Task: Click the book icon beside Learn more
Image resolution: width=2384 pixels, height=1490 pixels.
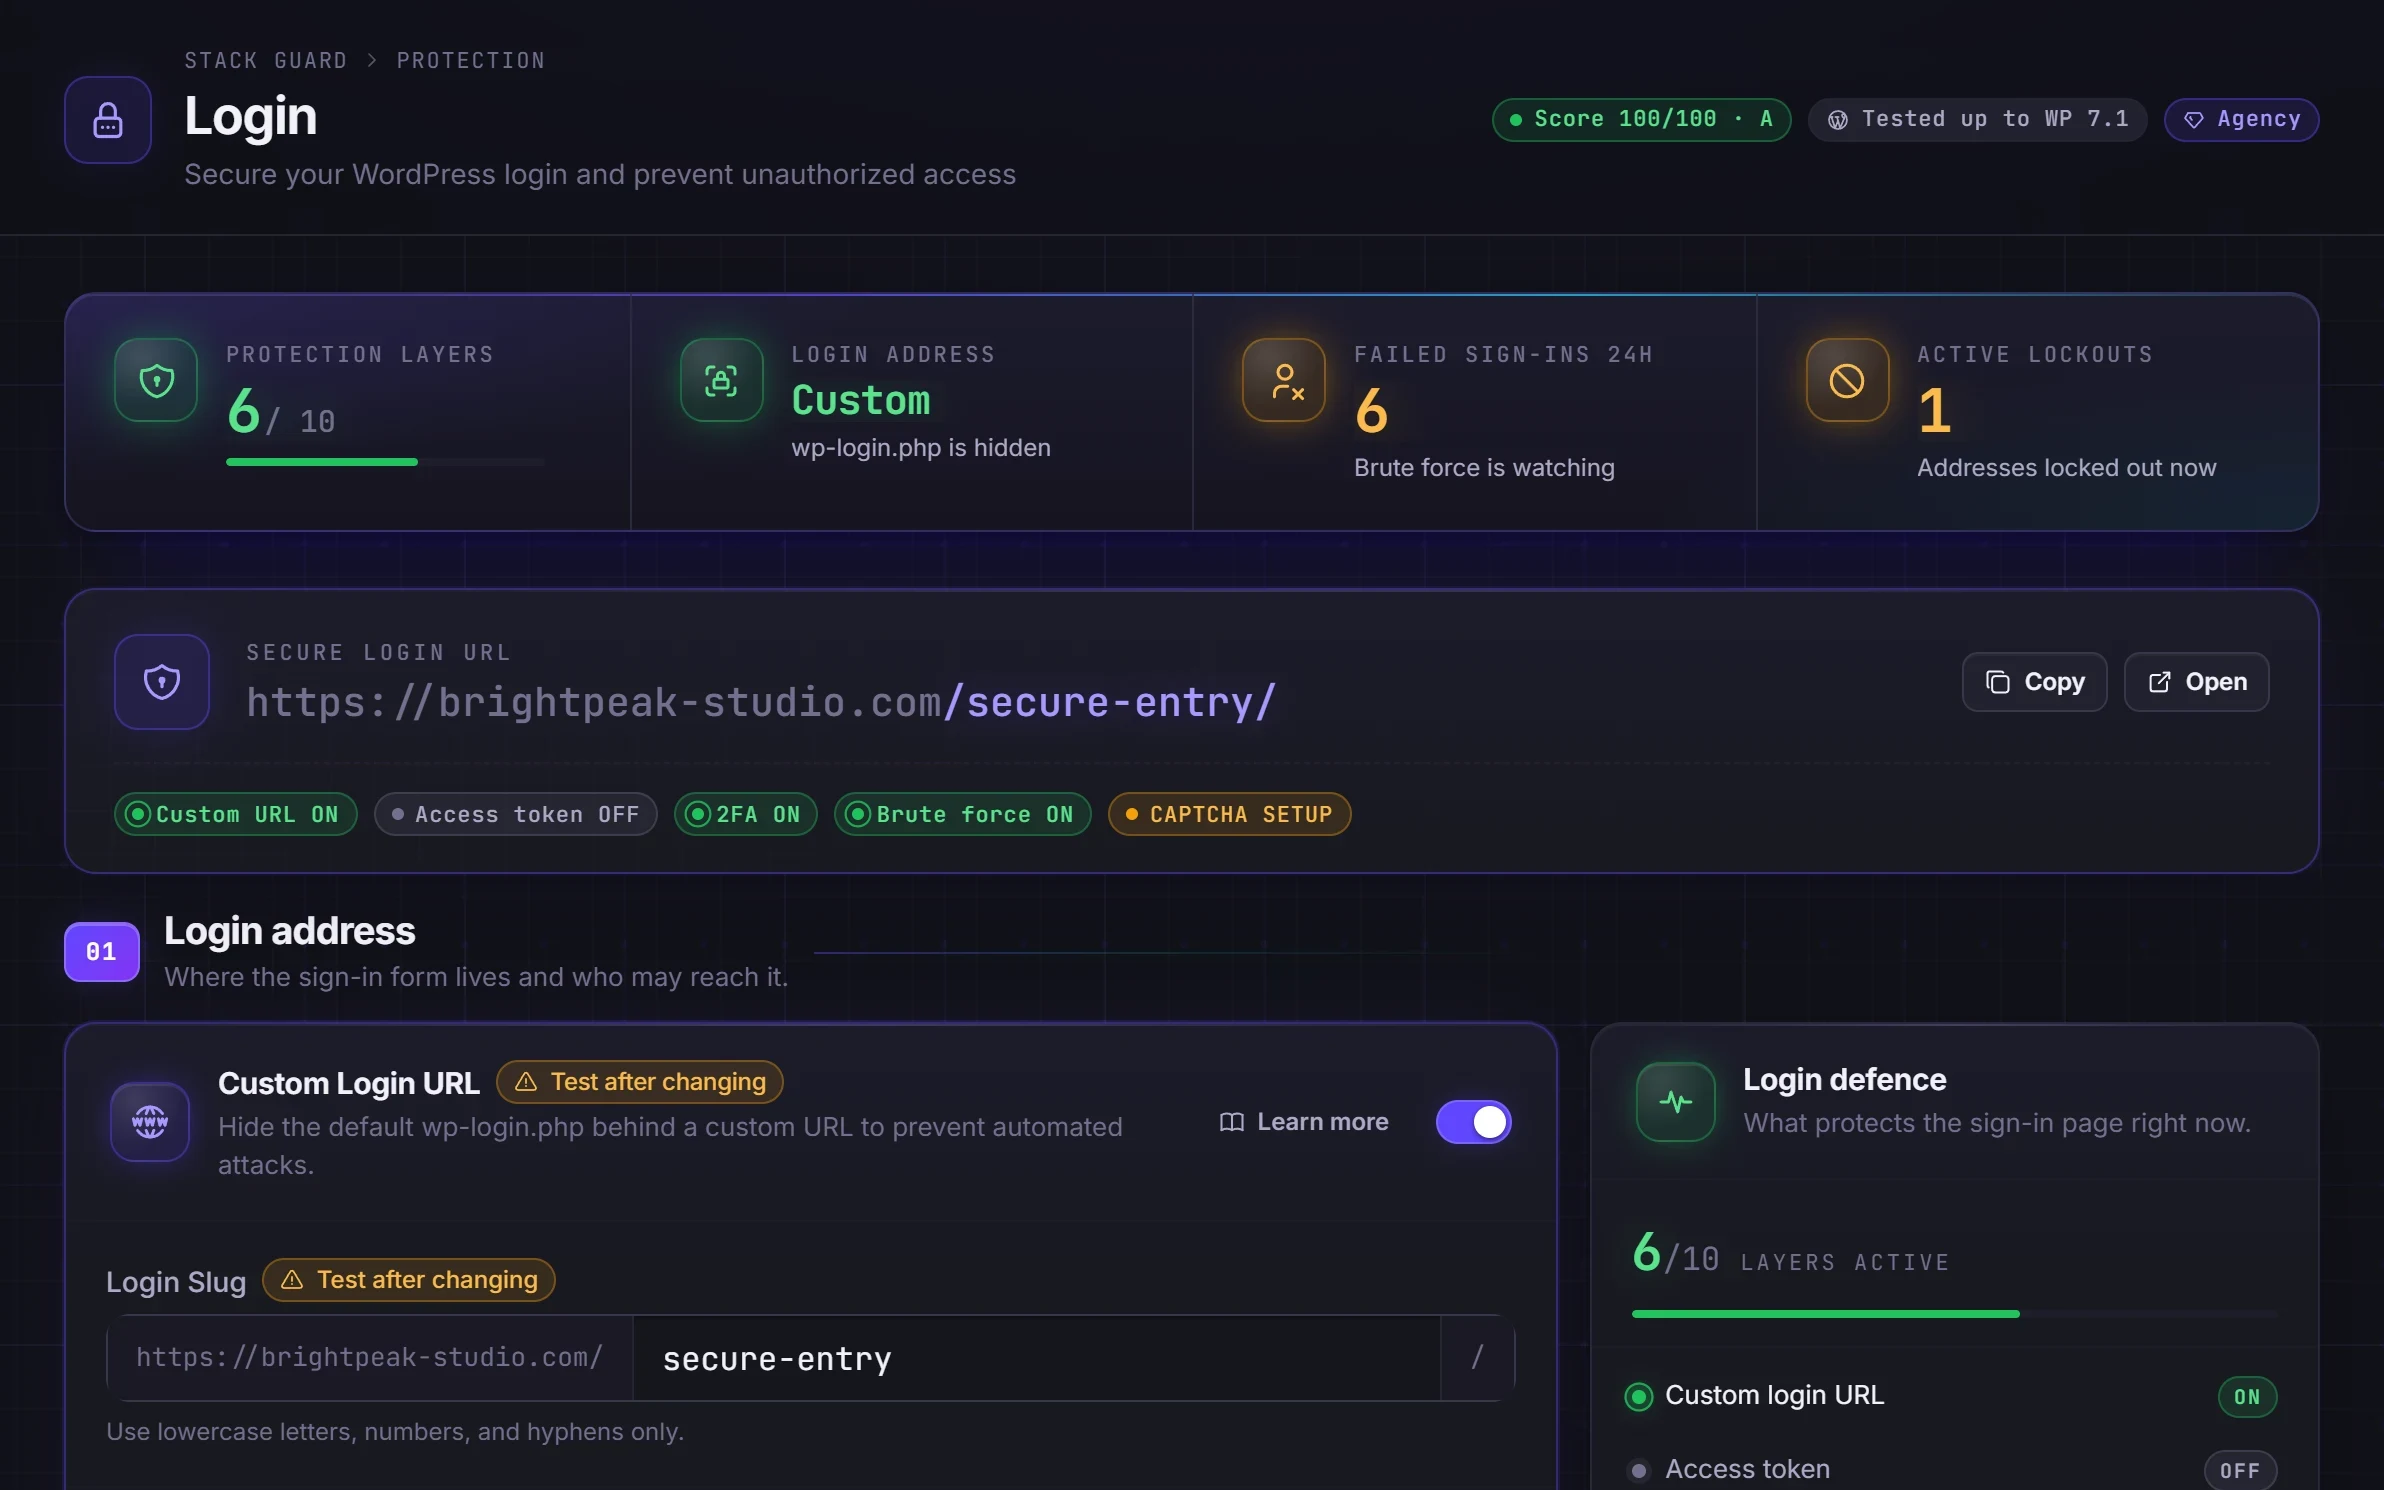Action: tap(1232, 1122)
